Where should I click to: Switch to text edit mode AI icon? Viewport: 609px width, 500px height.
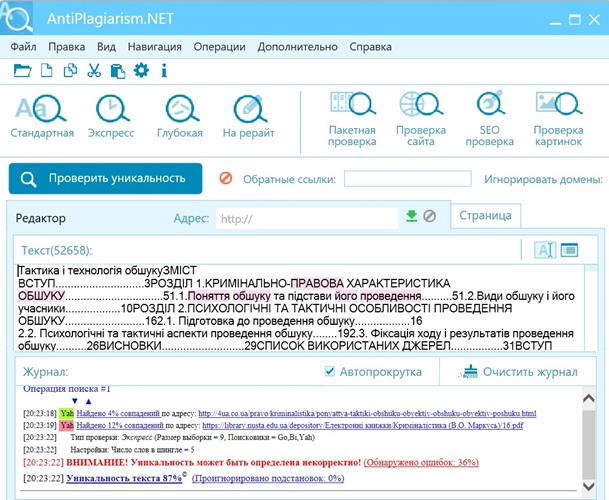(545, 250)
